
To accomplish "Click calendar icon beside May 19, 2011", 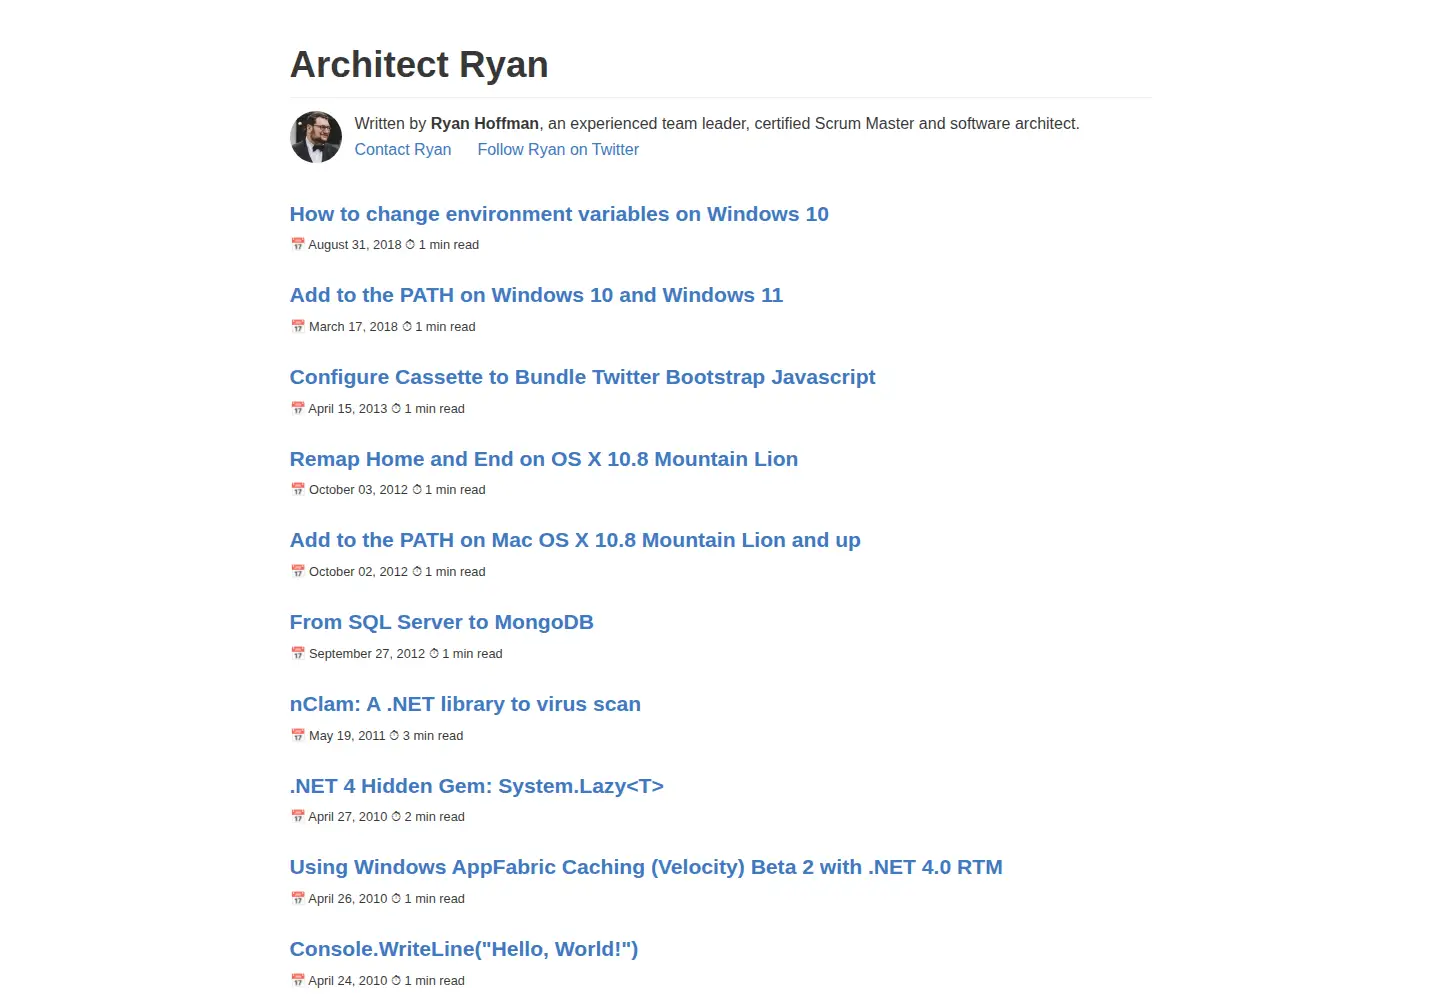I will point(297,735).
